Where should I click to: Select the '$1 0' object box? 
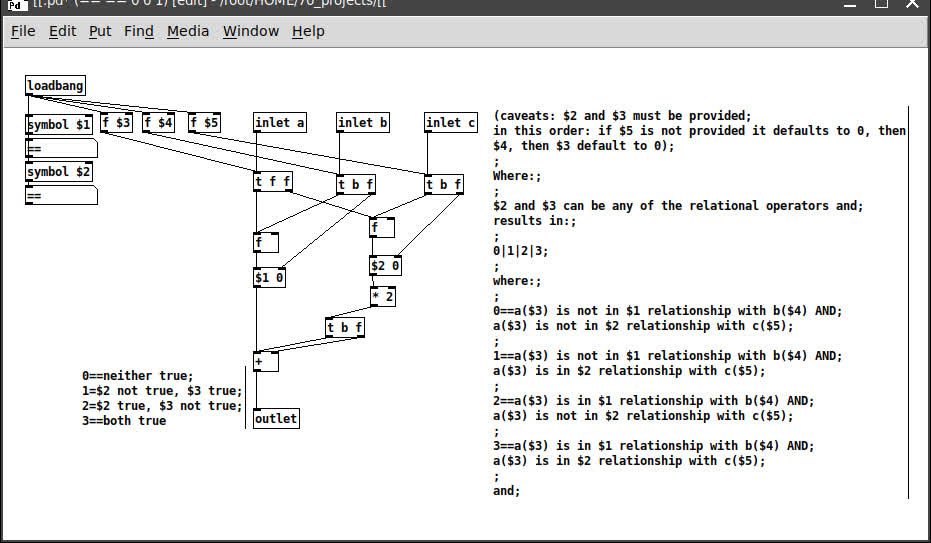tap(270, 278)
